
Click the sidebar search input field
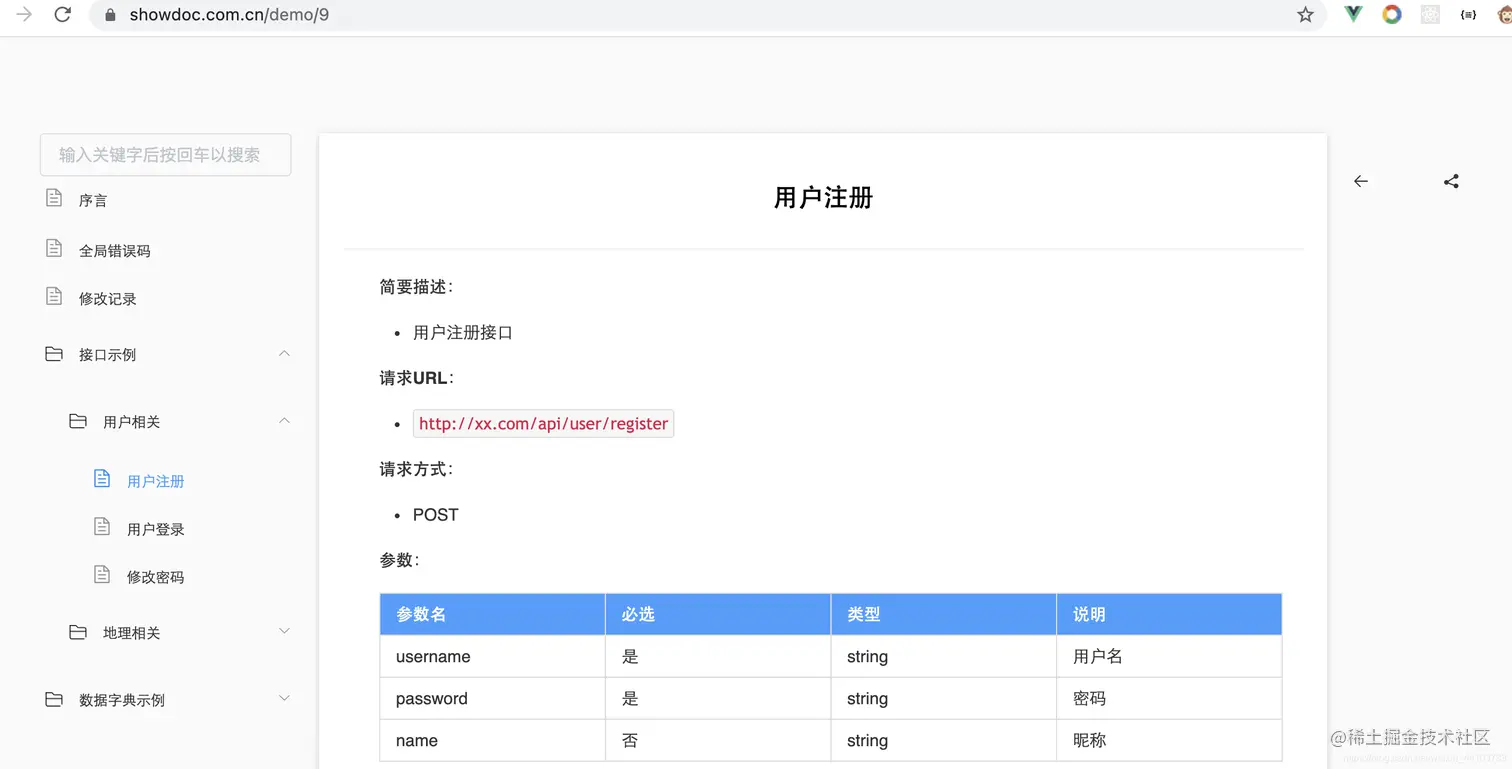coord(165,154)
